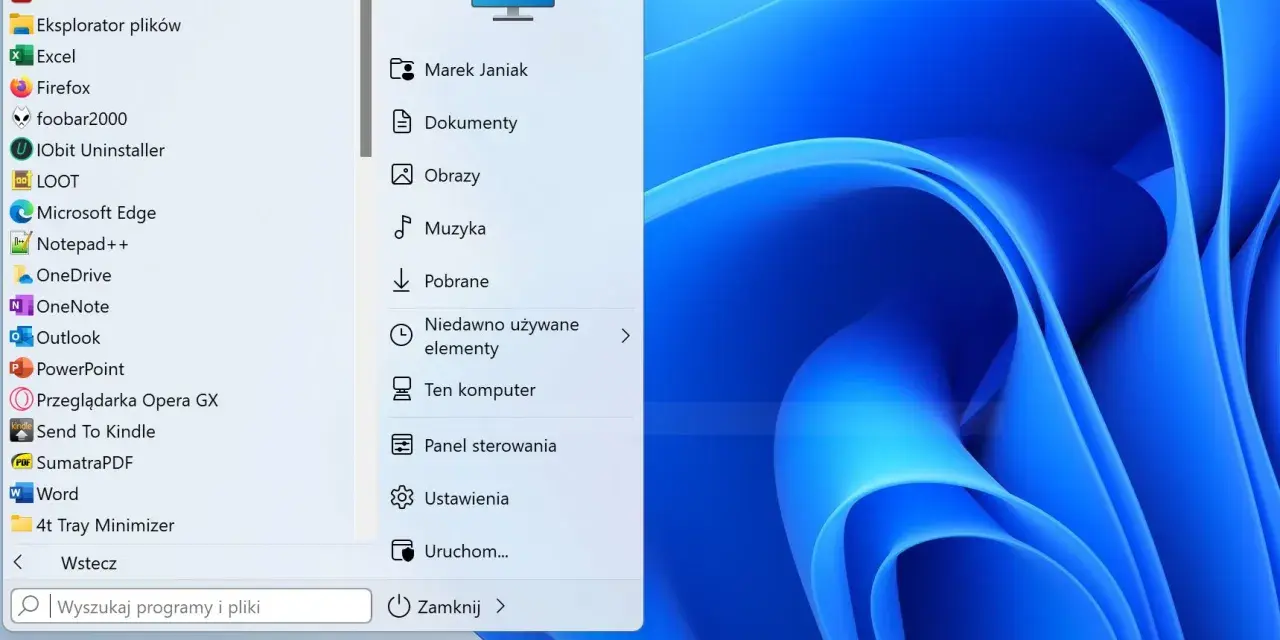Select the Dokumenty menu entry

(511, 122)
